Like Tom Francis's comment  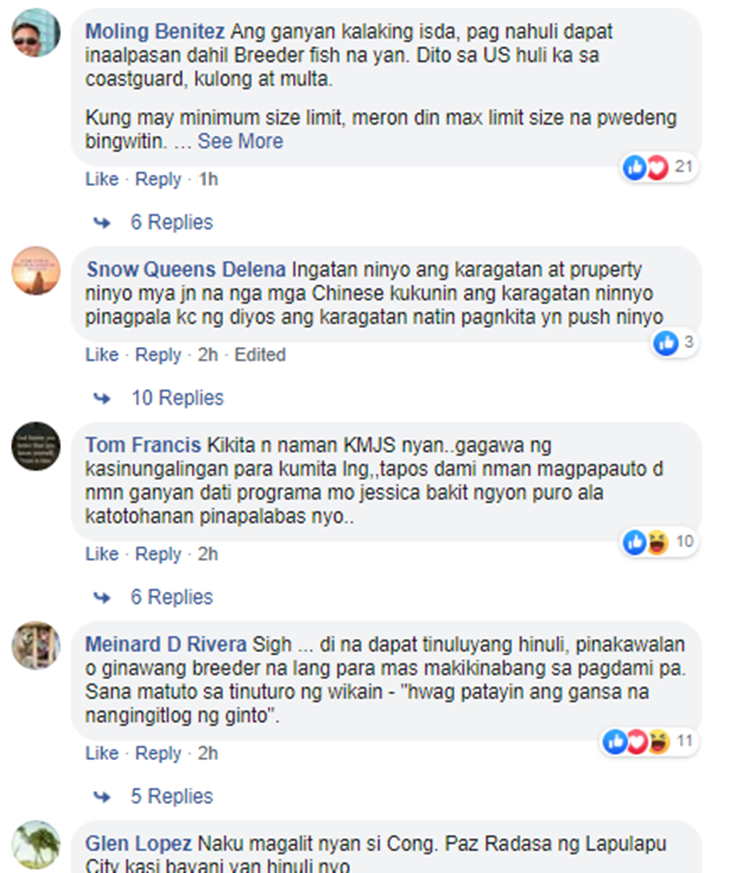(x=102, y=554)
